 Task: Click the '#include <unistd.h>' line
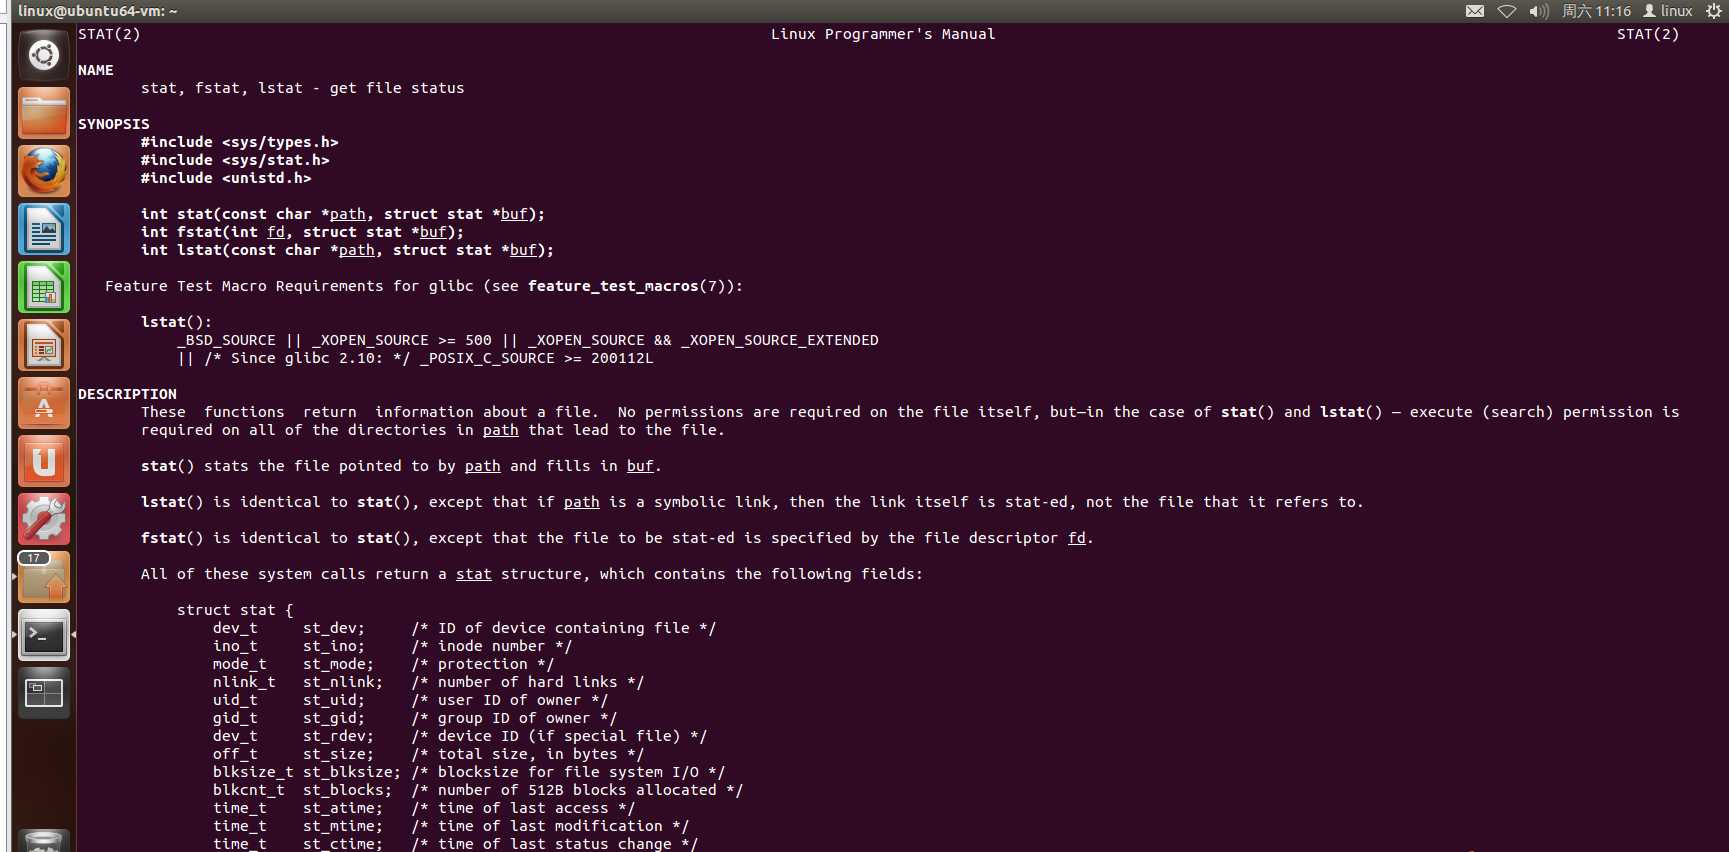[x=226, y=178]
